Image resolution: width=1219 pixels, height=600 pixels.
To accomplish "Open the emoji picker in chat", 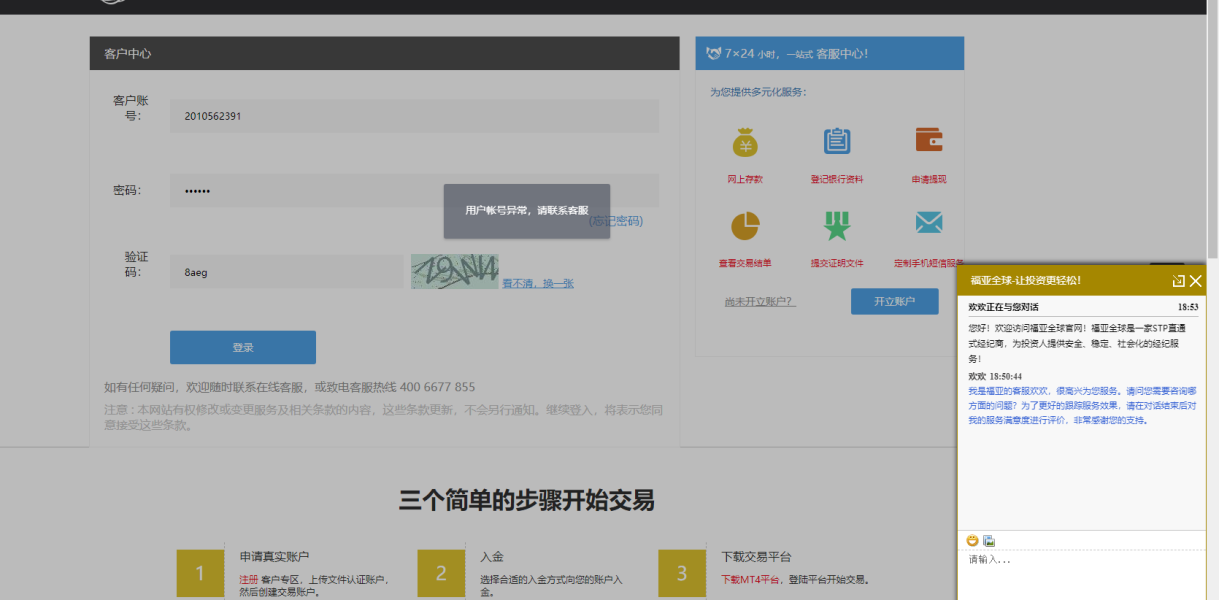I will 972,541.
